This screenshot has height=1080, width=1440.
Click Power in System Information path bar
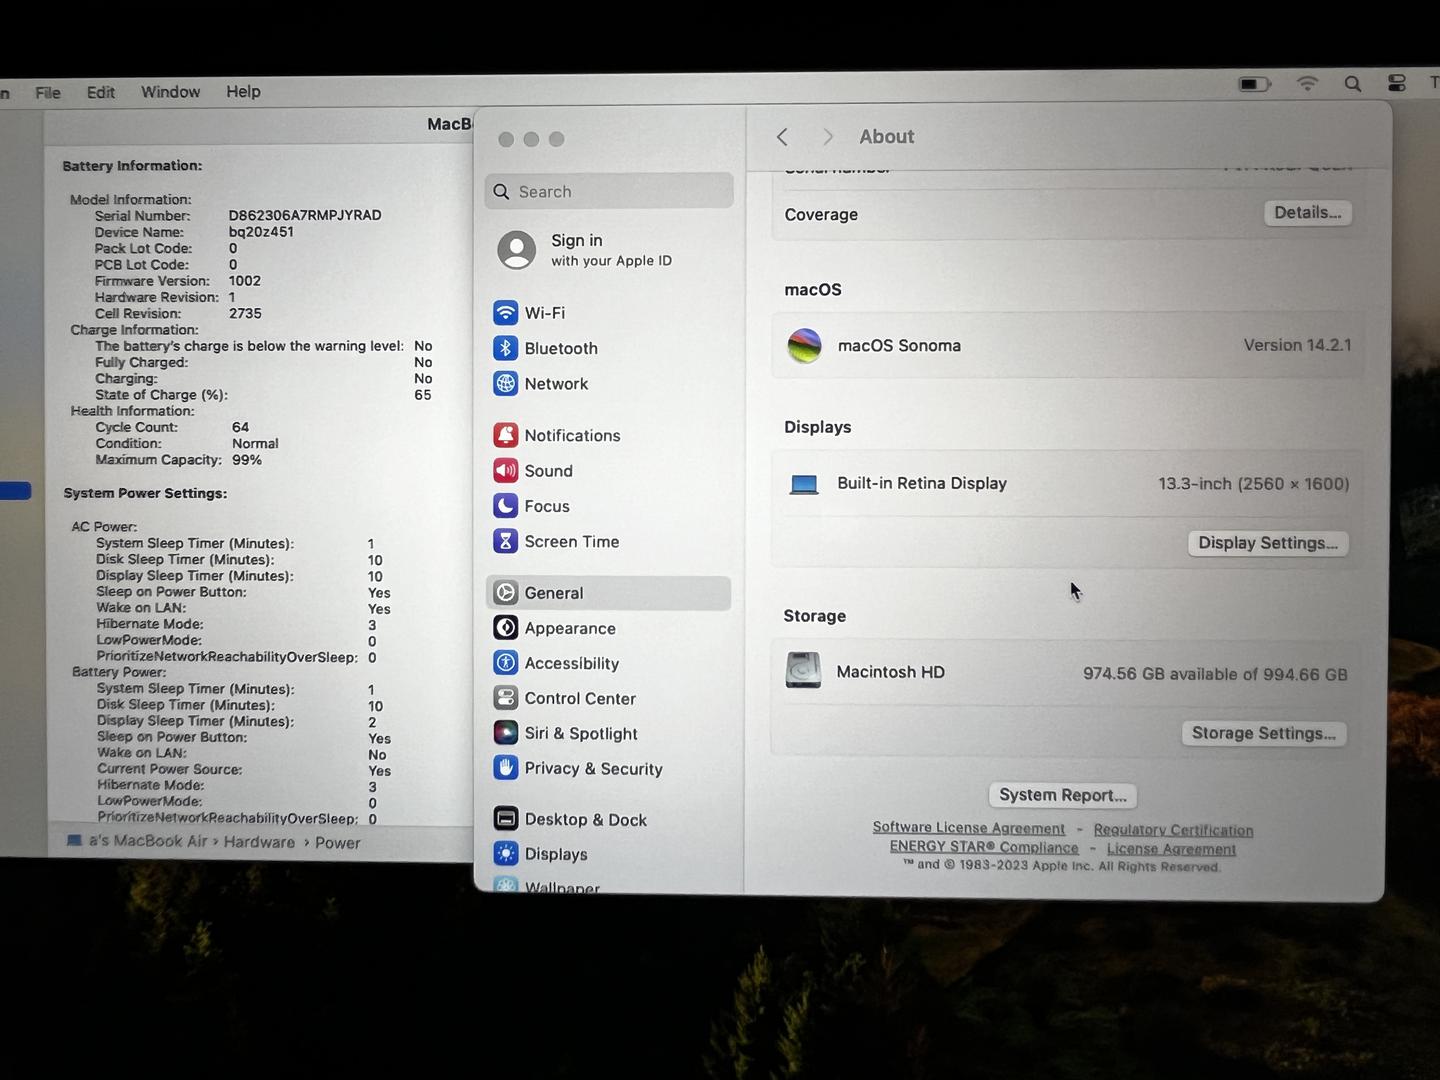[337, 843]
